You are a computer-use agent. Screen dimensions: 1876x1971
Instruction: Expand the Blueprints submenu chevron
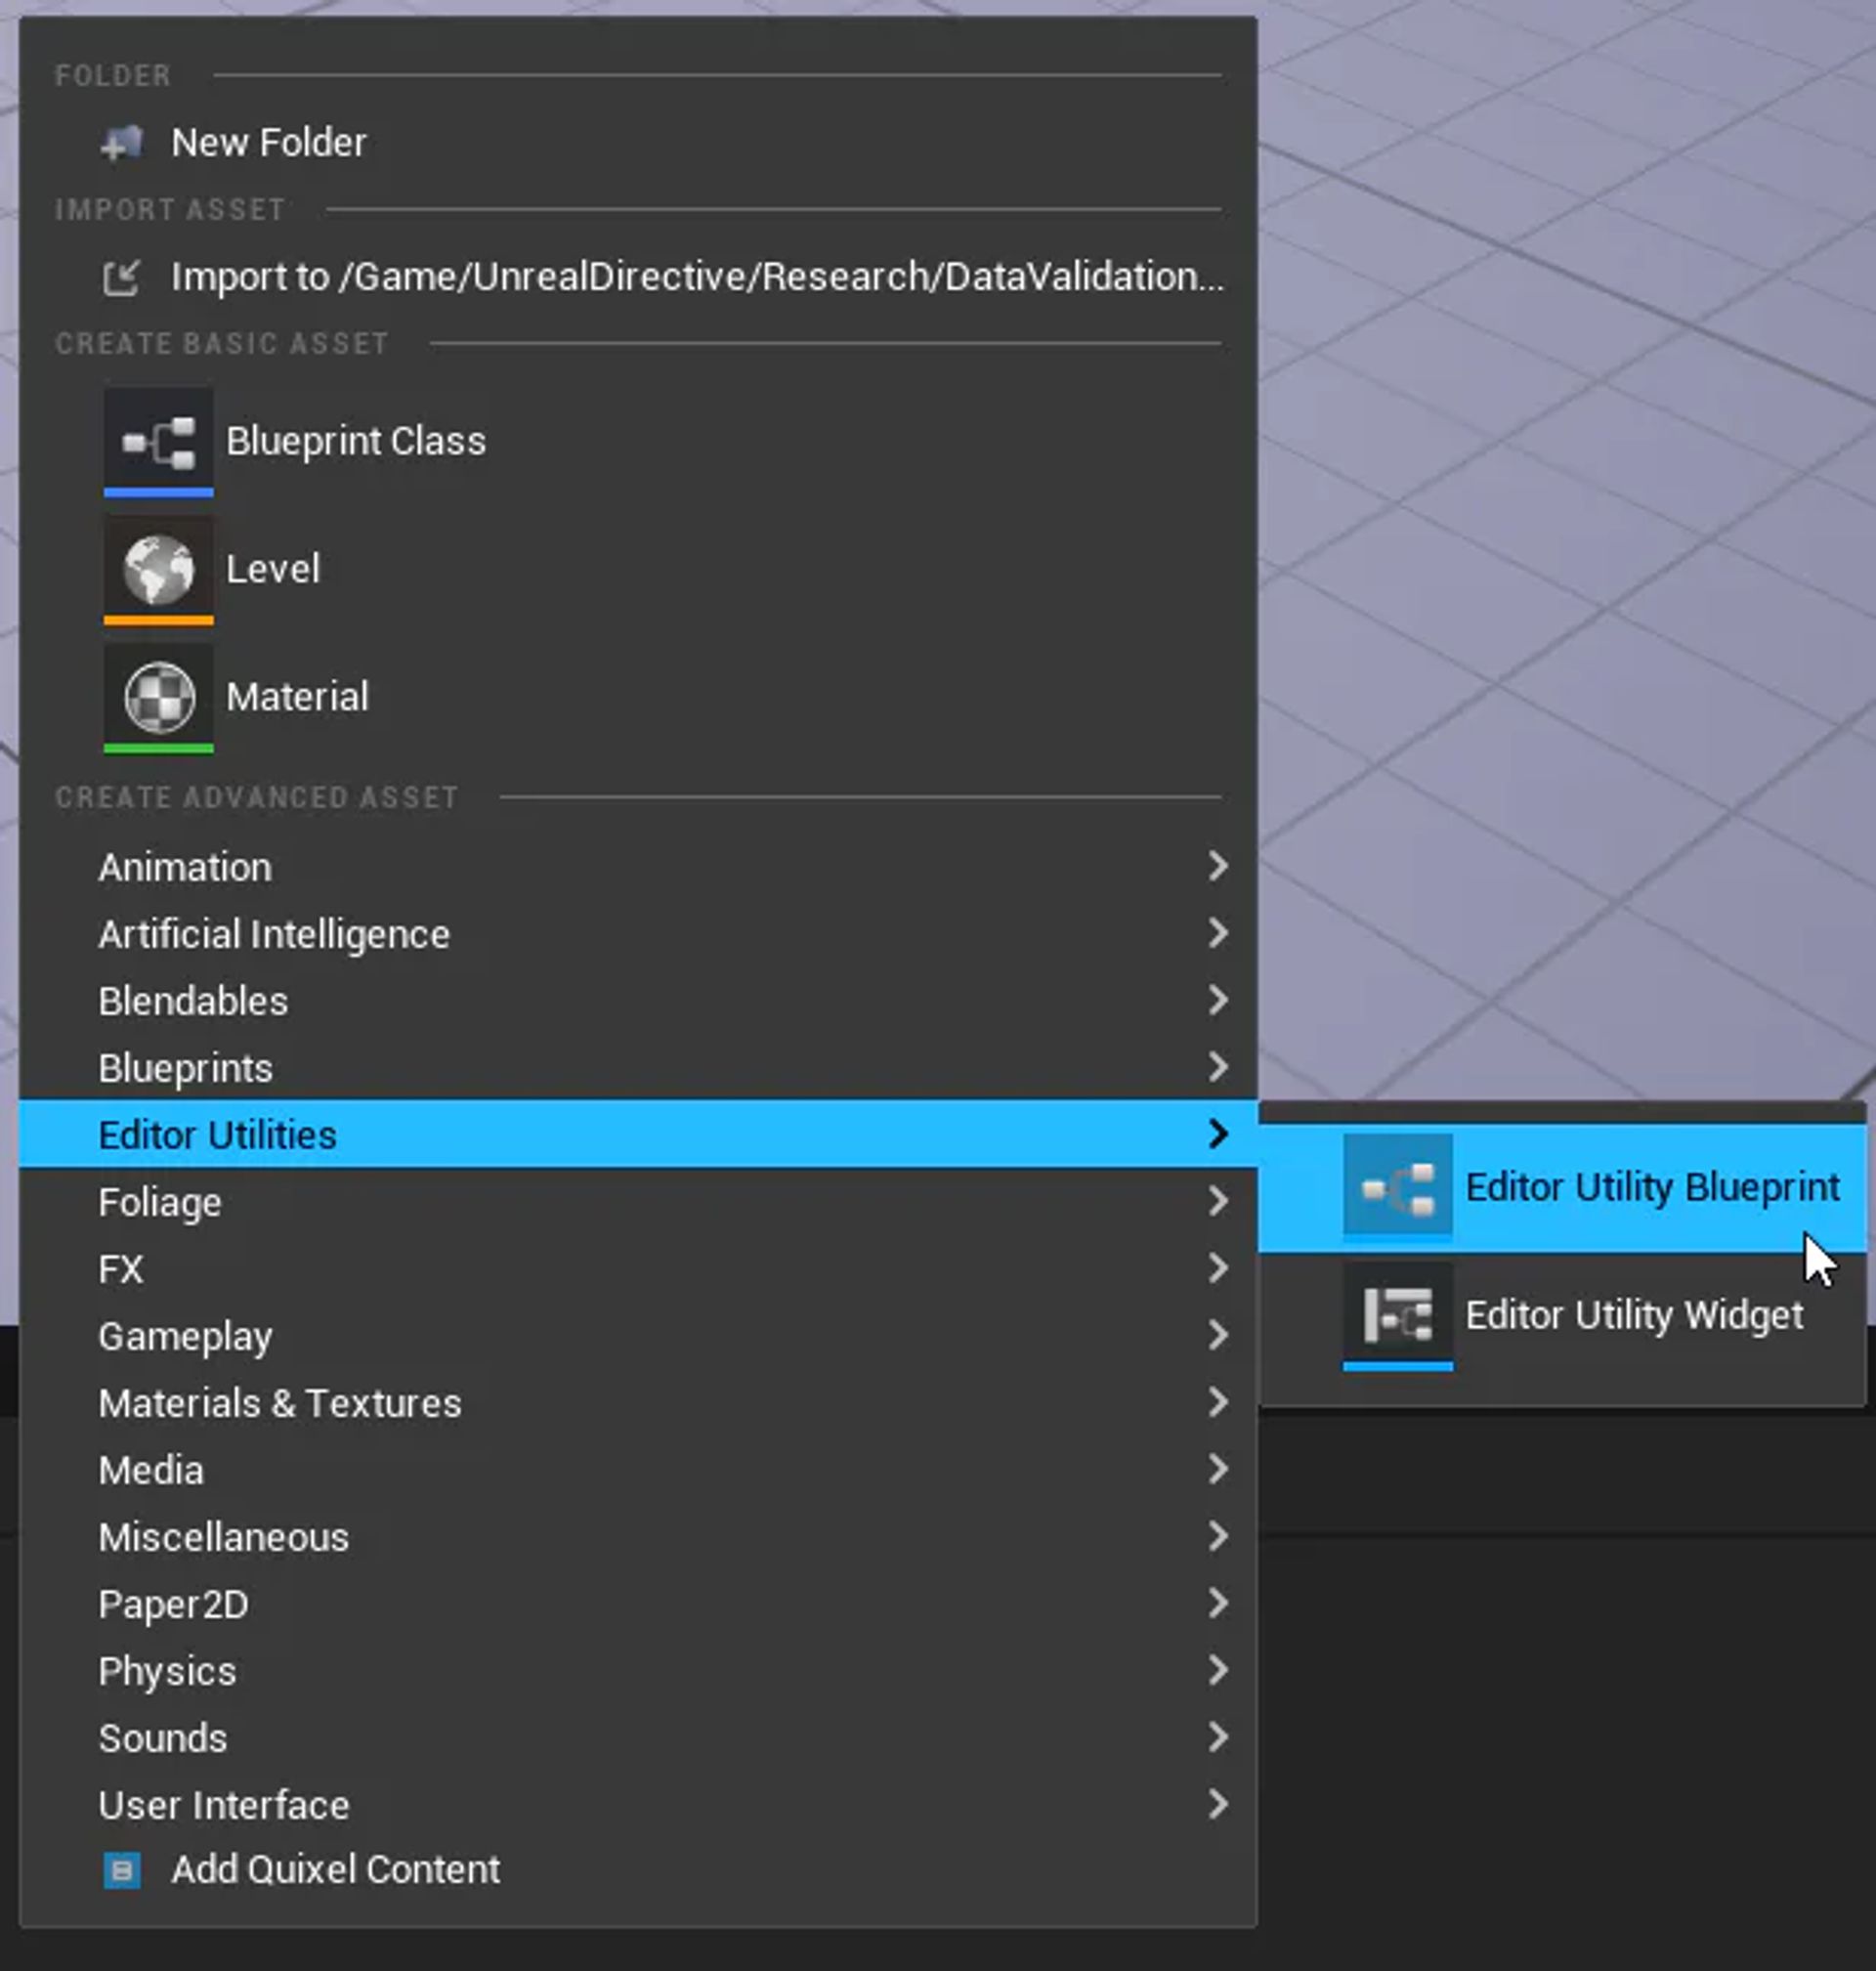tap(1217, 1067)
